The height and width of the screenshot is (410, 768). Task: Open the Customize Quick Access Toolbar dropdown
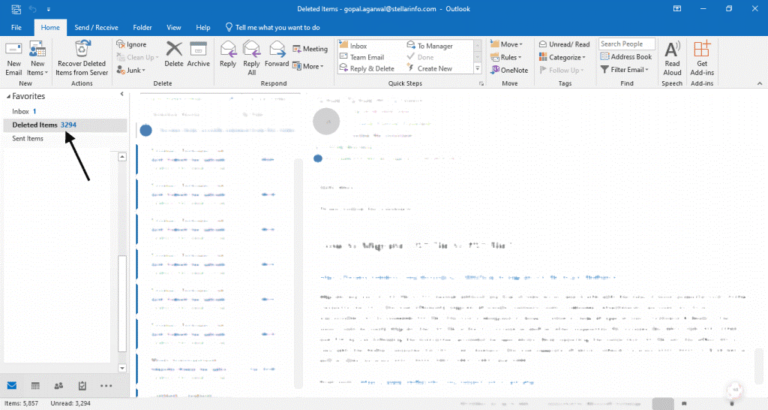point(48,9)
